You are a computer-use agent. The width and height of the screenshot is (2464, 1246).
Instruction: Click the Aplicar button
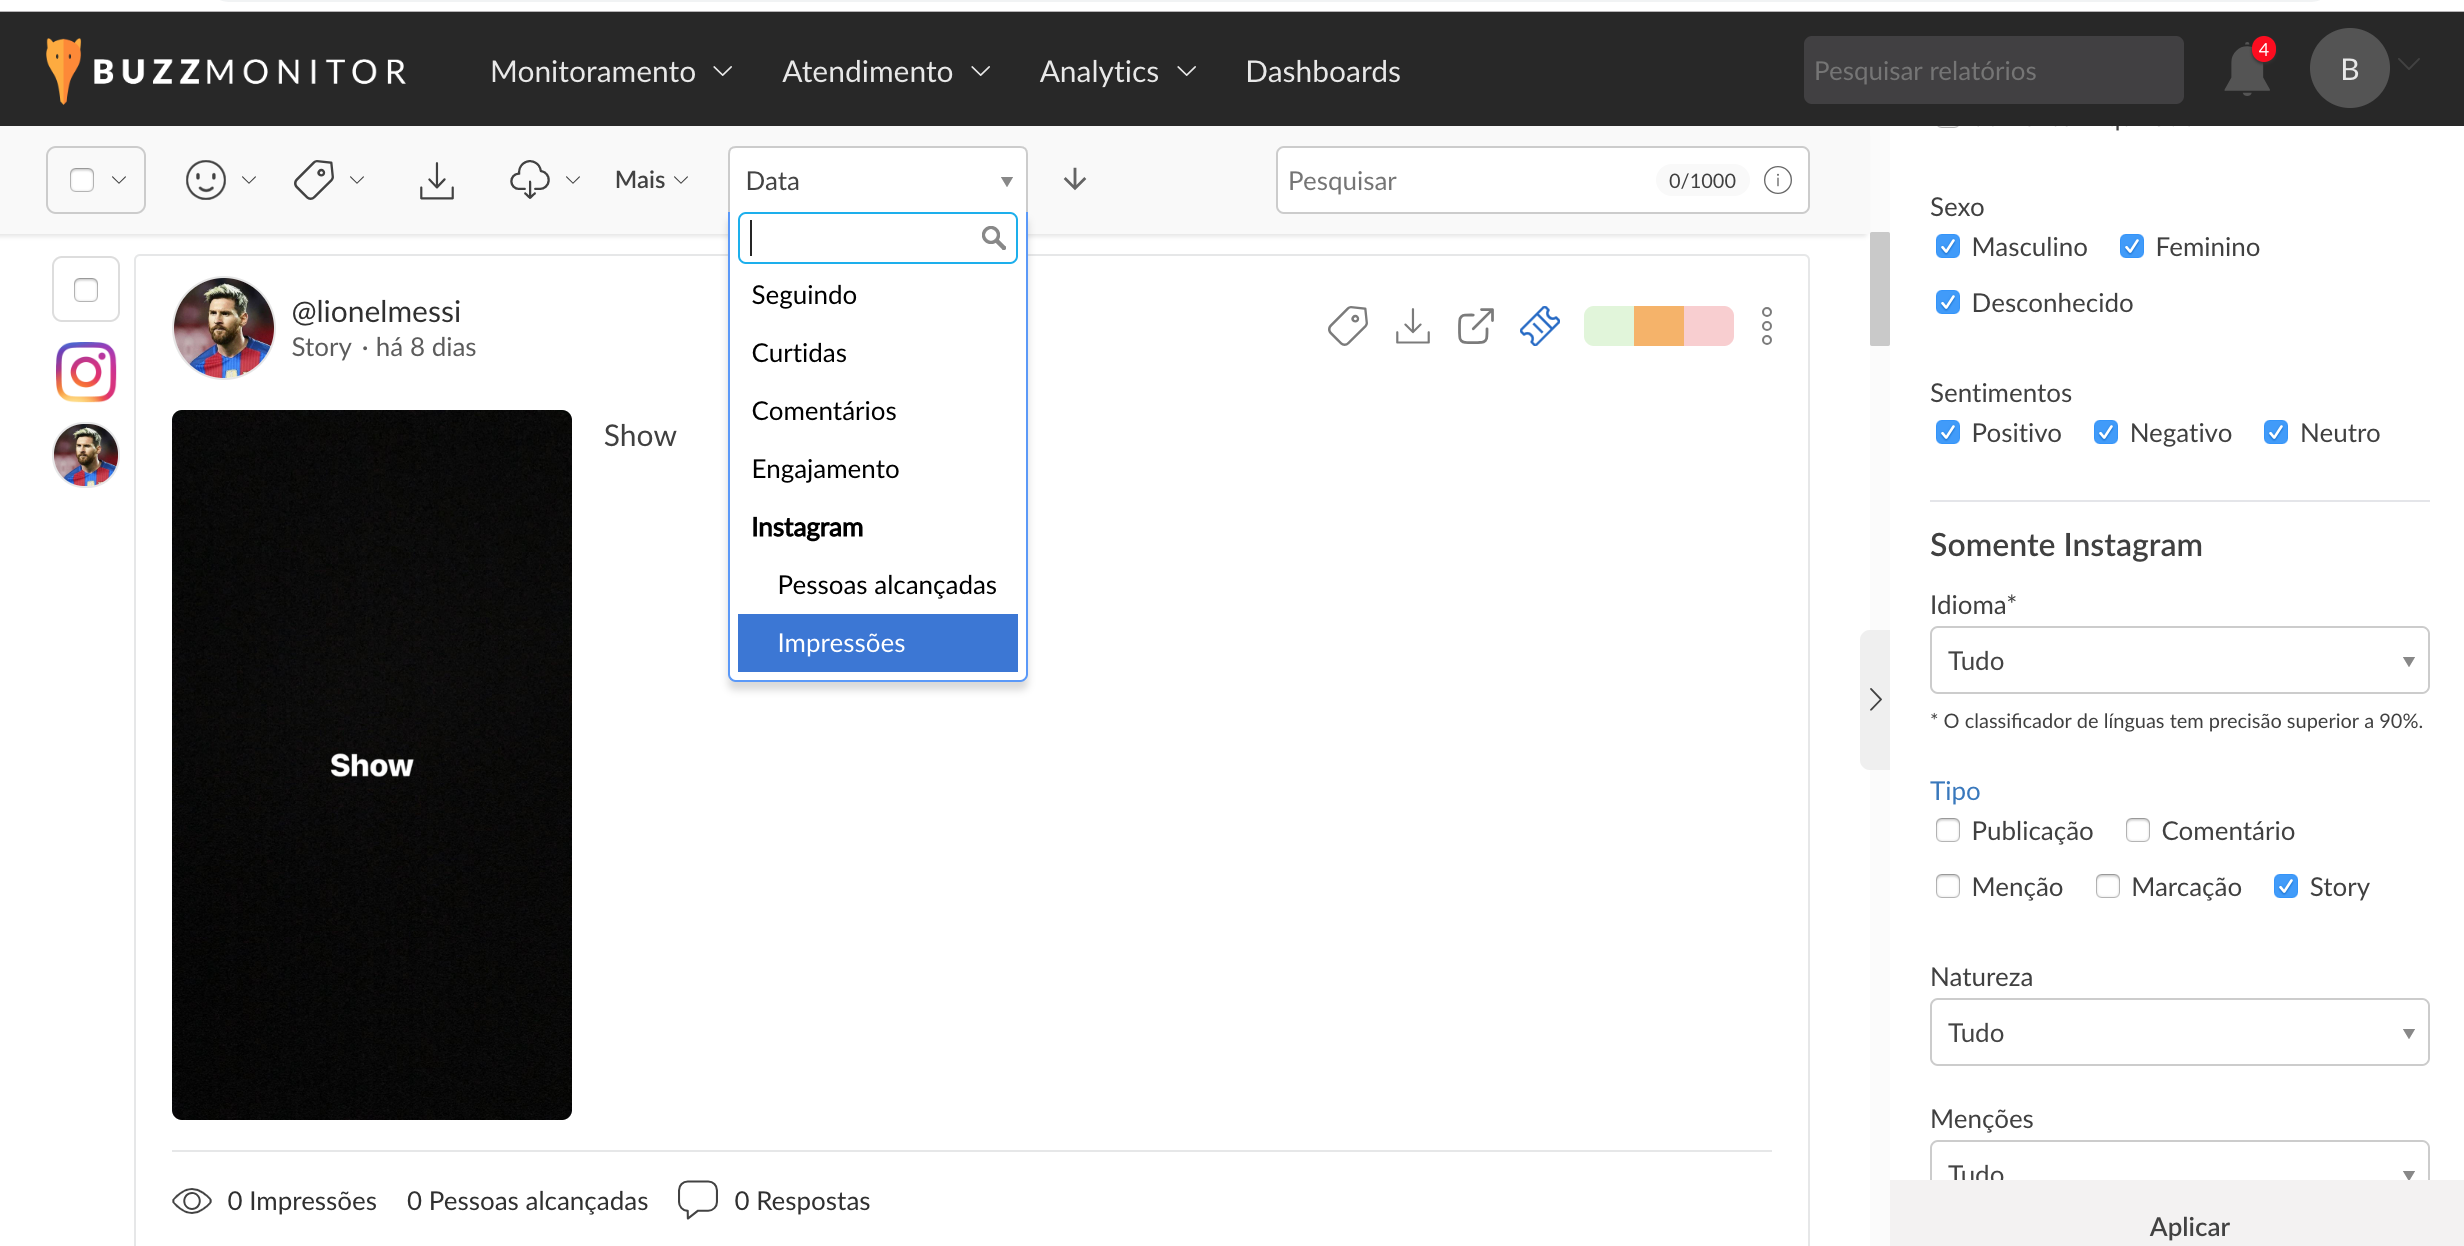(x=2189, y=1226)
